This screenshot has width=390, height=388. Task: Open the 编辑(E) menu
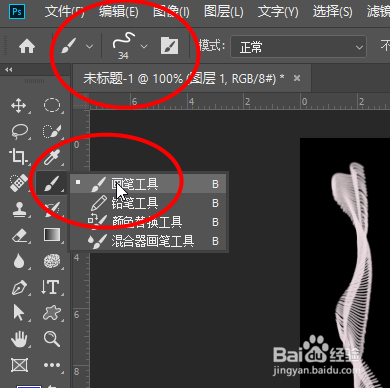(x=119, y=12)
